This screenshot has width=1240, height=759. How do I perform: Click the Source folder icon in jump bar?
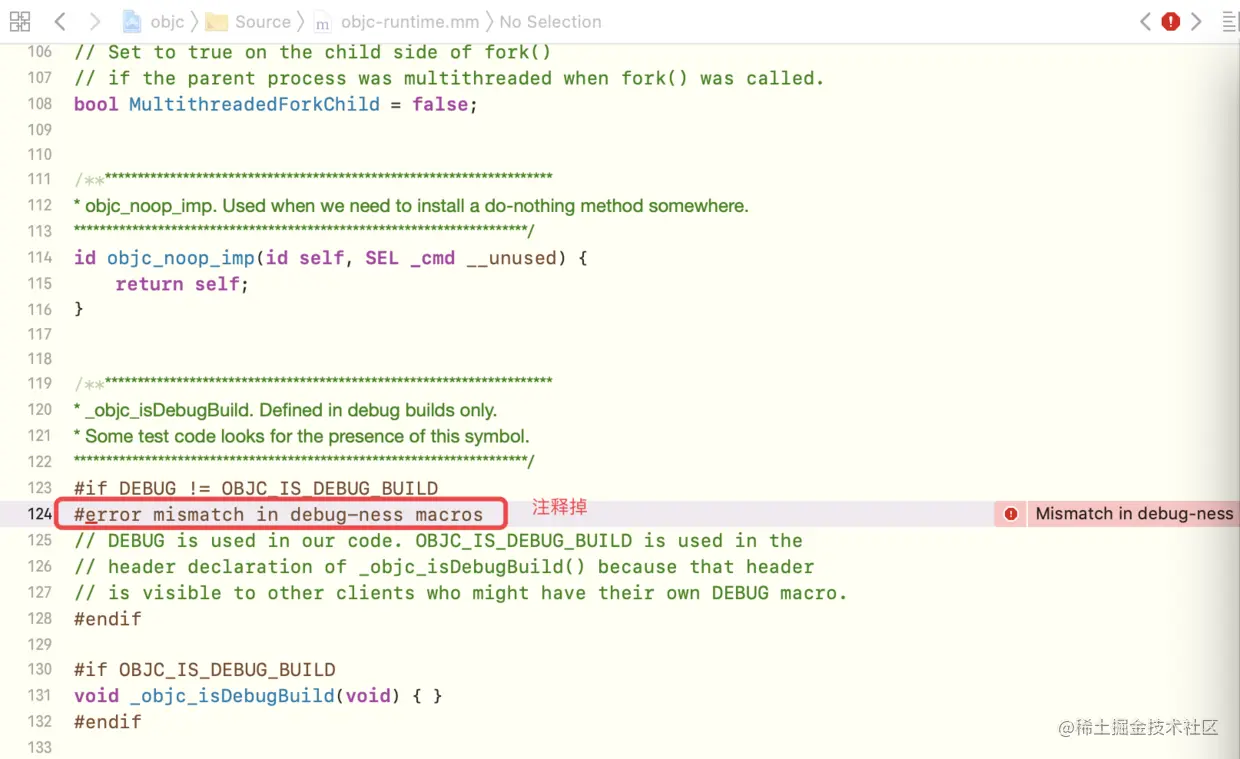tap(216, 22)
